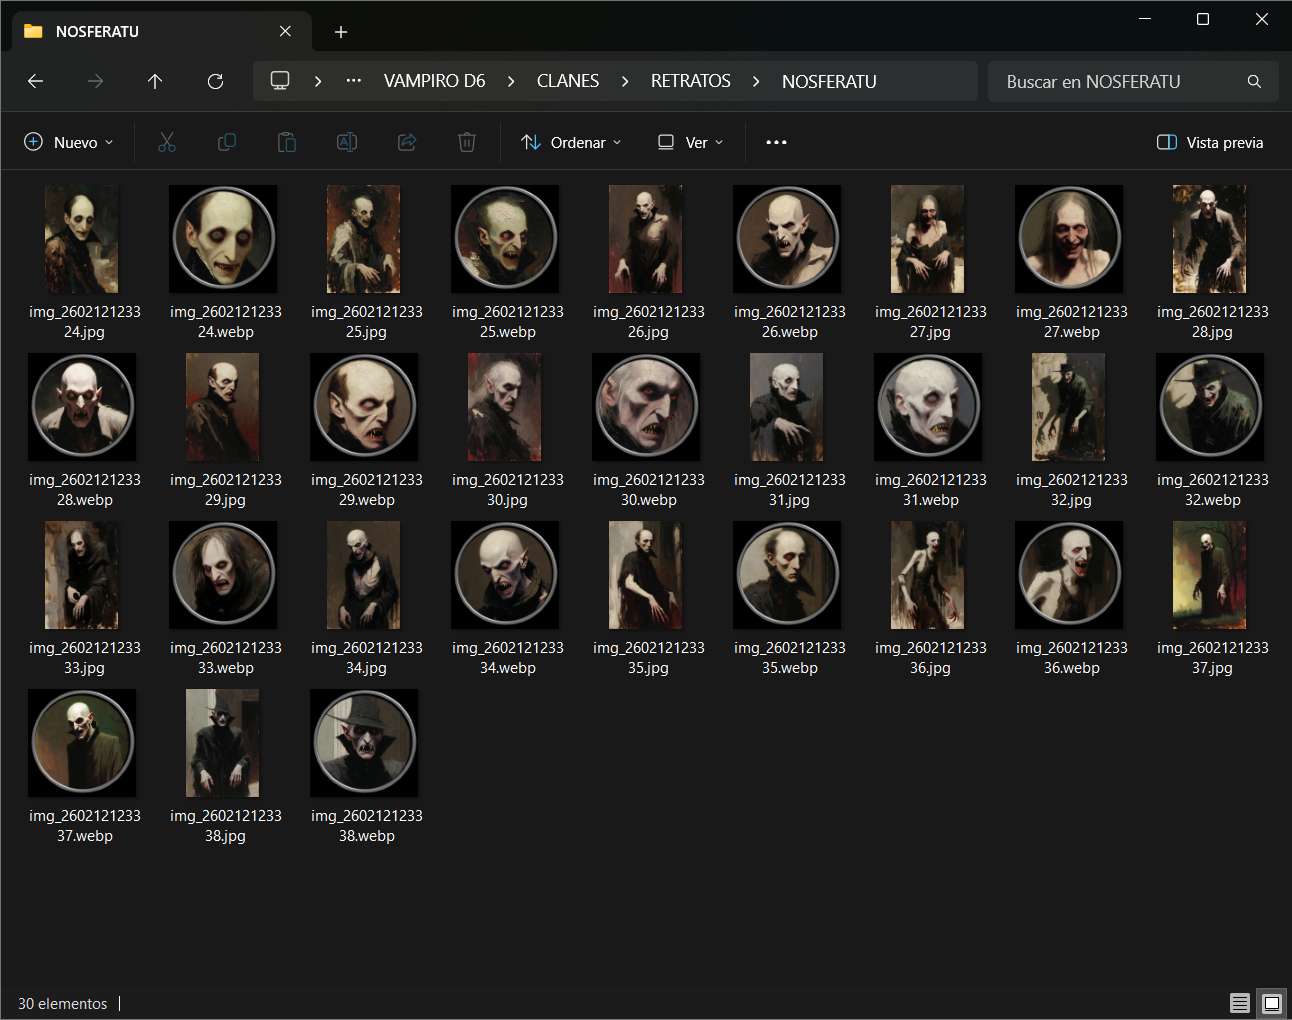
Task: Click the Buscar en NOSFERATU search box
Action: pyautogui.click(x=1133, y=81)
